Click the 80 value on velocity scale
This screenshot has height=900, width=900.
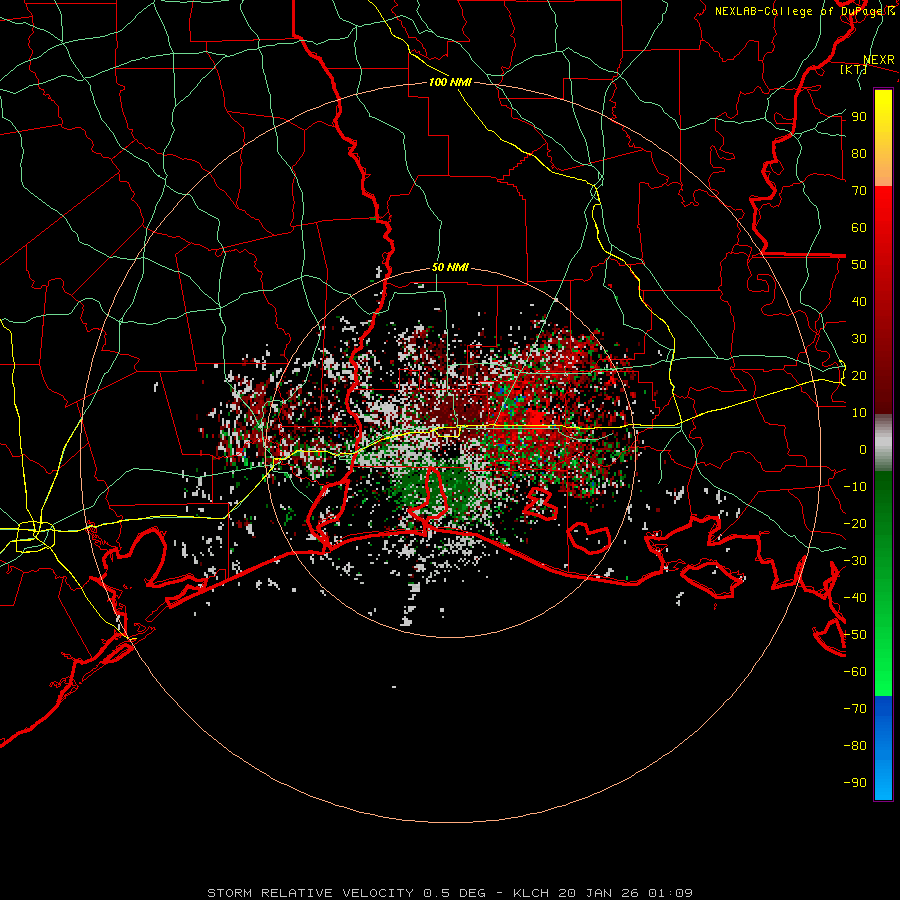coord(859,153)
